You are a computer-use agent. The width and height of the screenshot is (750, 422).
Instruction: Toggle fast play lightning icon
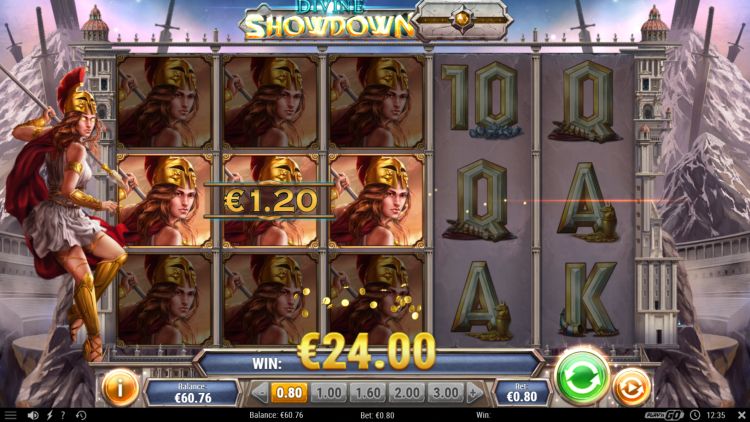[x=49, y=415]
